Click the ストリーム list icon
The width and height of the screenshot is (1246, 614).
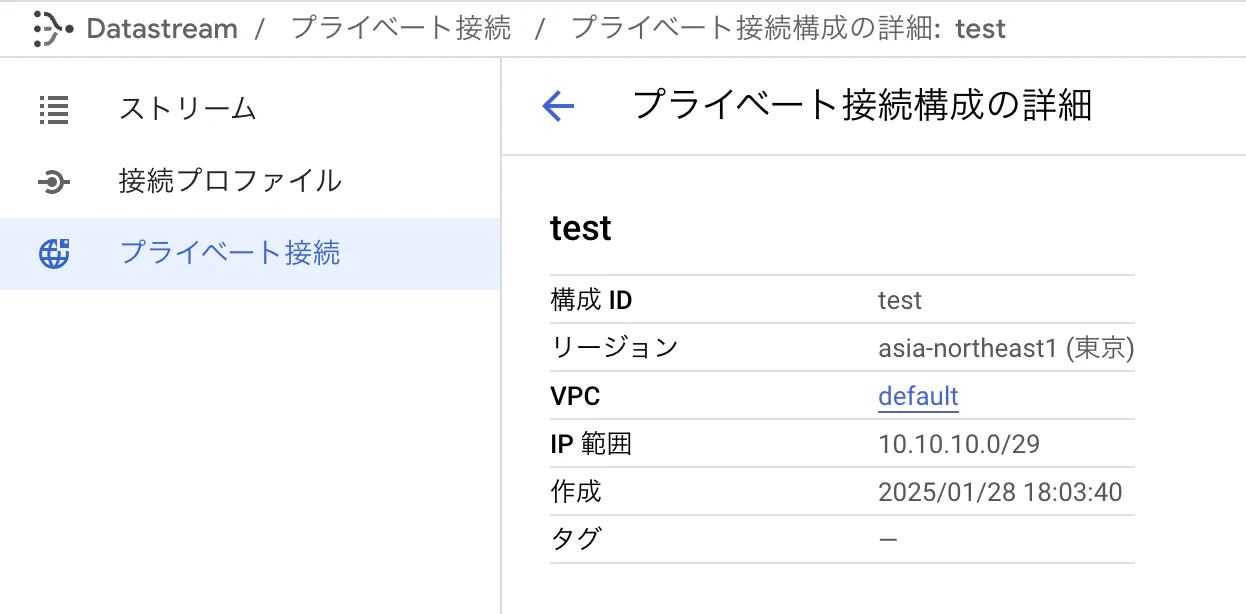(x=53, y=109)
